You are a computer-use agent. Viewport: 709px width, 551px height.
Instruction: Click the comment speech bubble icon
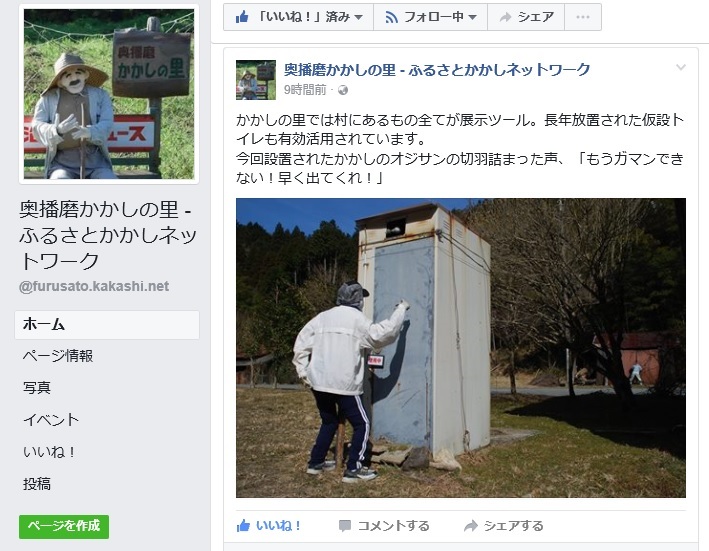tap(345, 526)
